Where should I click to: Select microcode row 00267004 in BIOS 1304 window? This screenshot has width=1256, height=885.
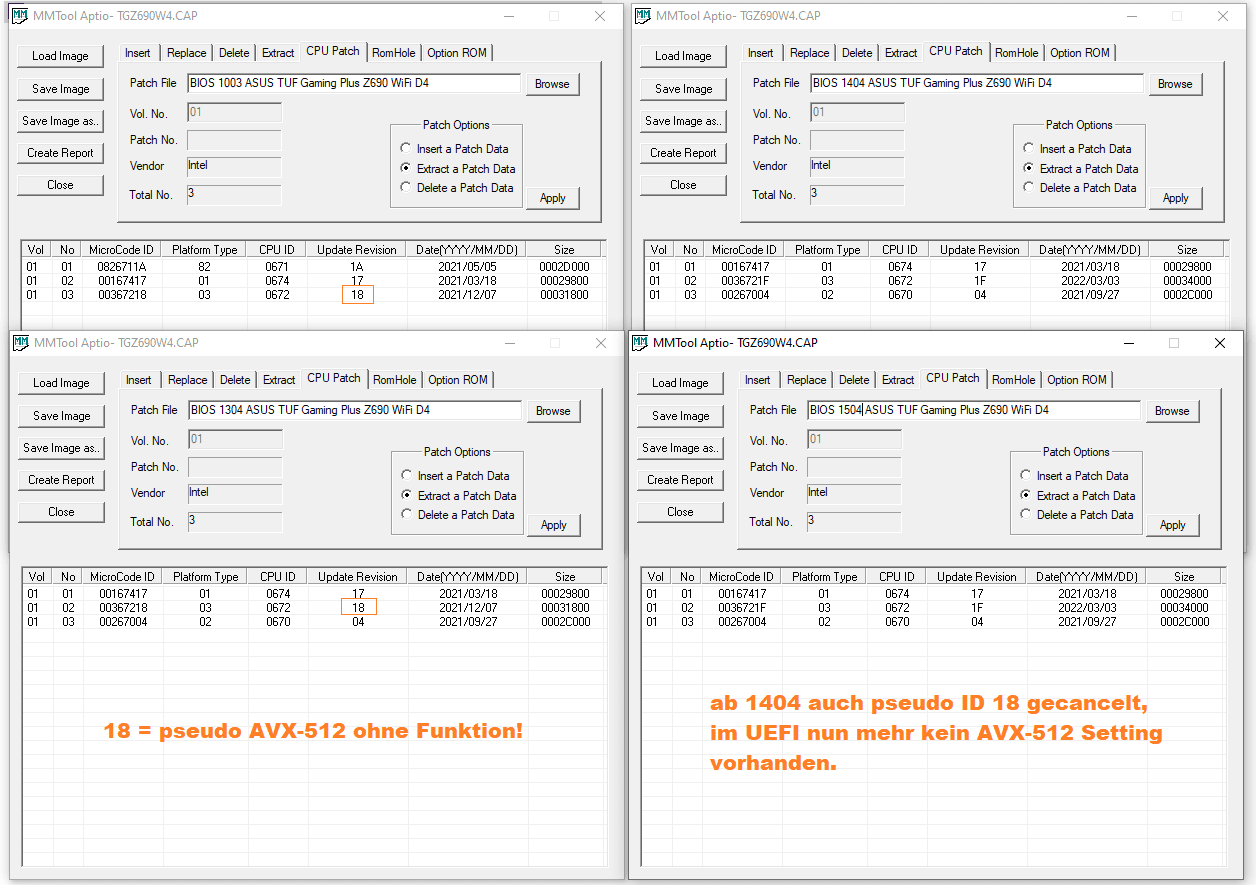pyautogui.click(x=312, y=622)
